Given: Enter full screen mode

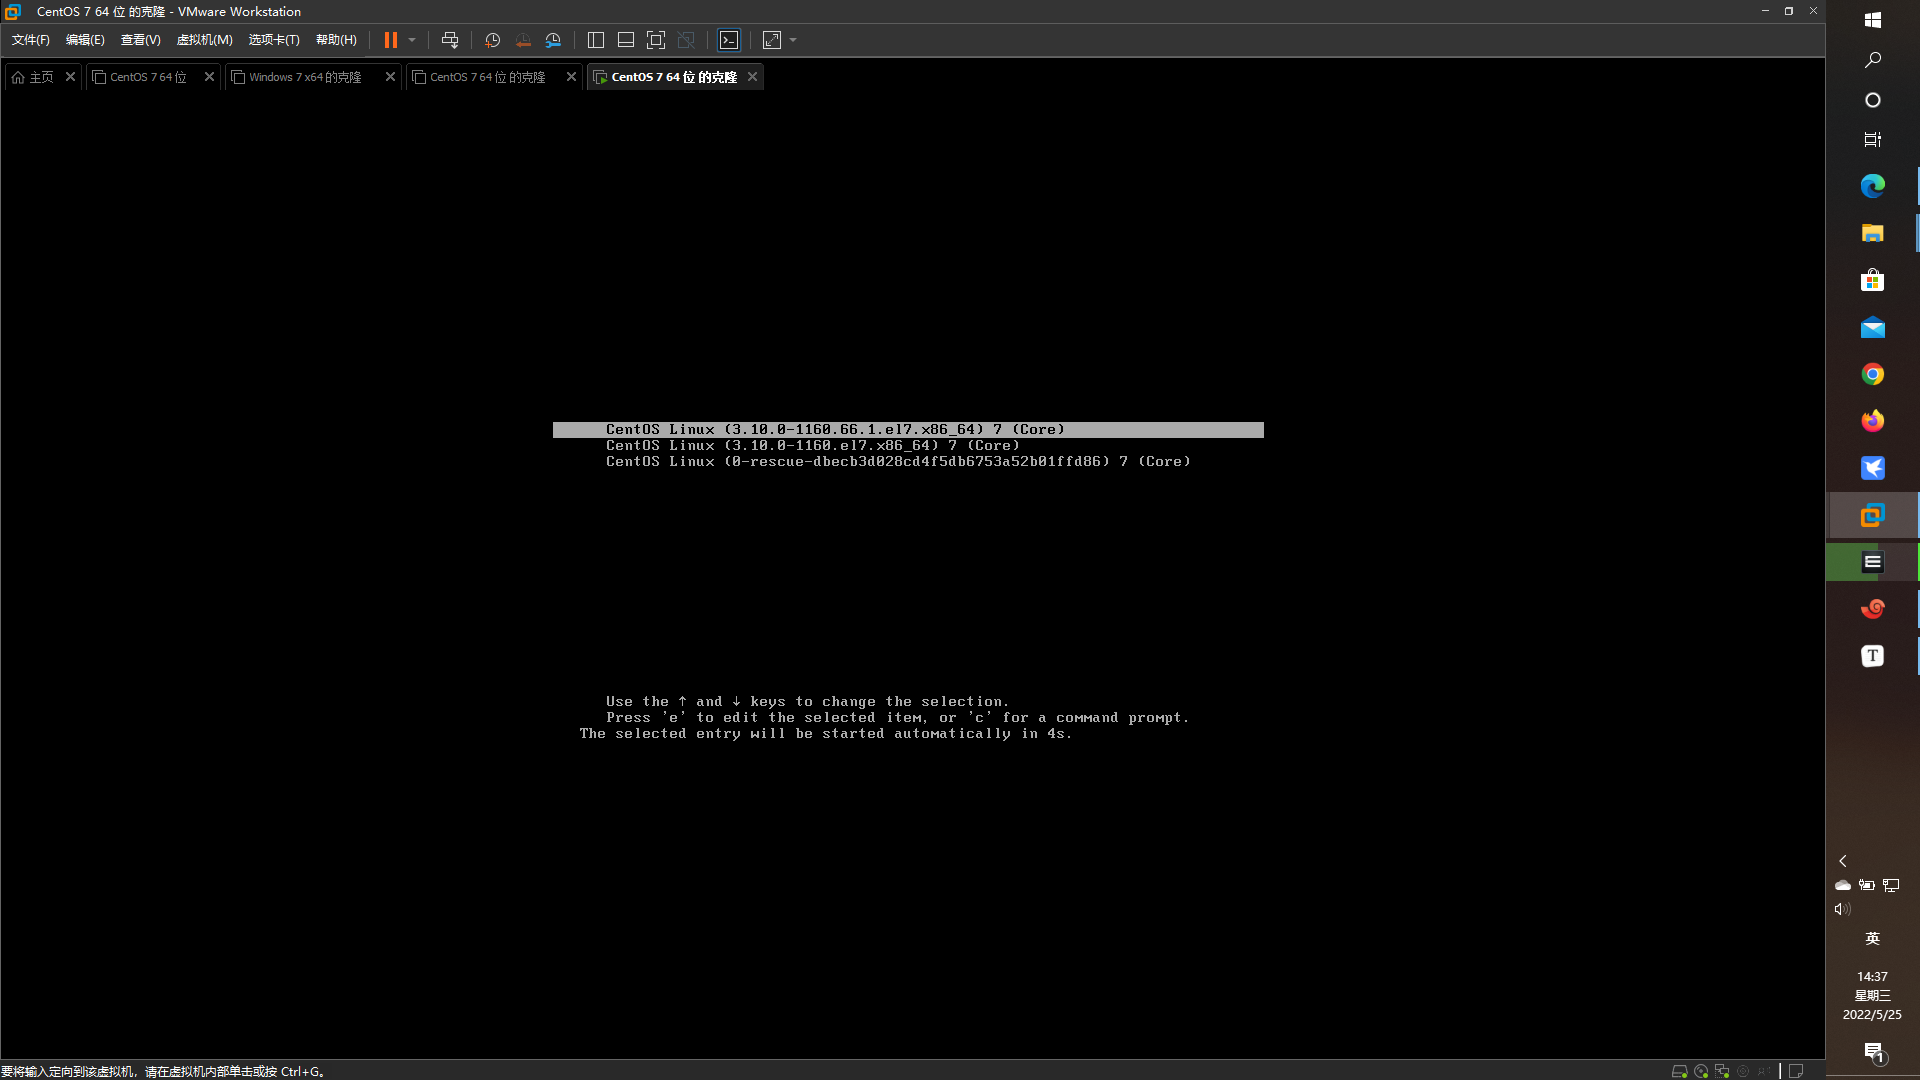Looking at the screenshot, I should [656, 40].
